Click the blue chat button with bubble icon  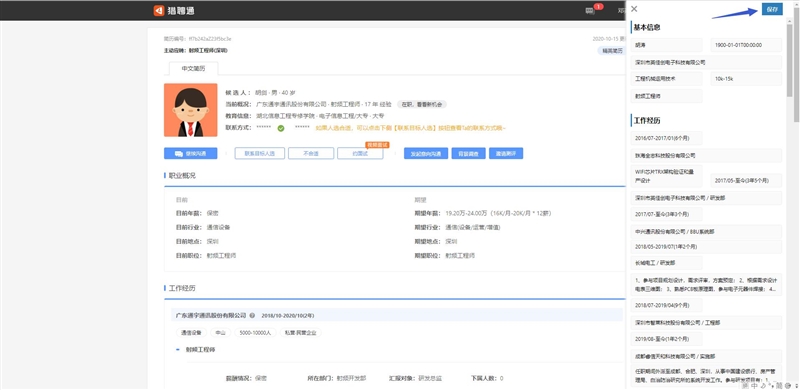[191, 153]
